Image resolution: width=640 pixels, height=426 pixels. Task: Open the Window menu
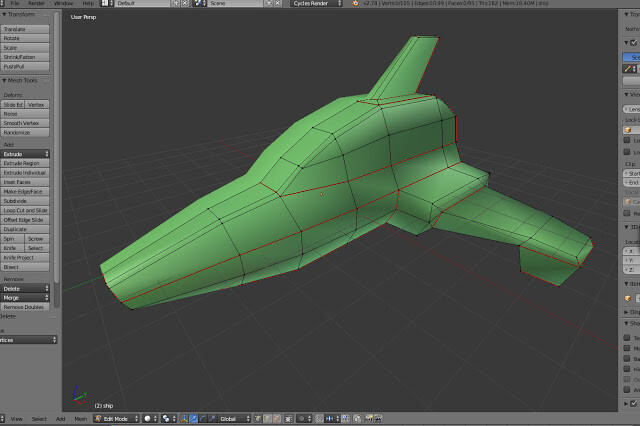pos(63,3)
